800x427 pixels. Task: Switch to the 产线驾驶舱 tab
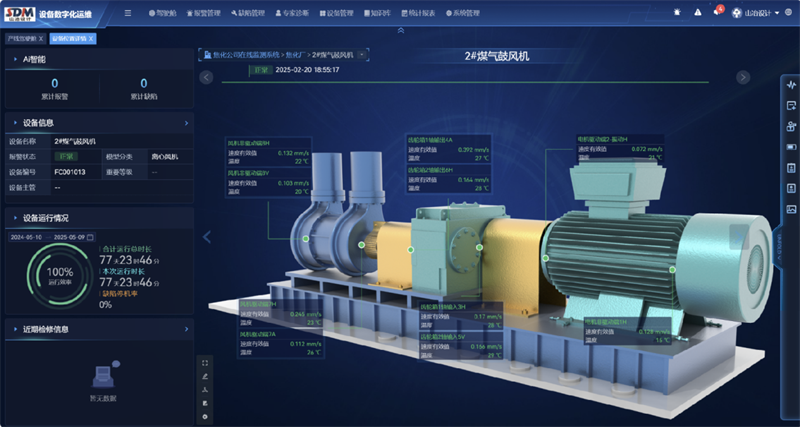coord(20,38)
